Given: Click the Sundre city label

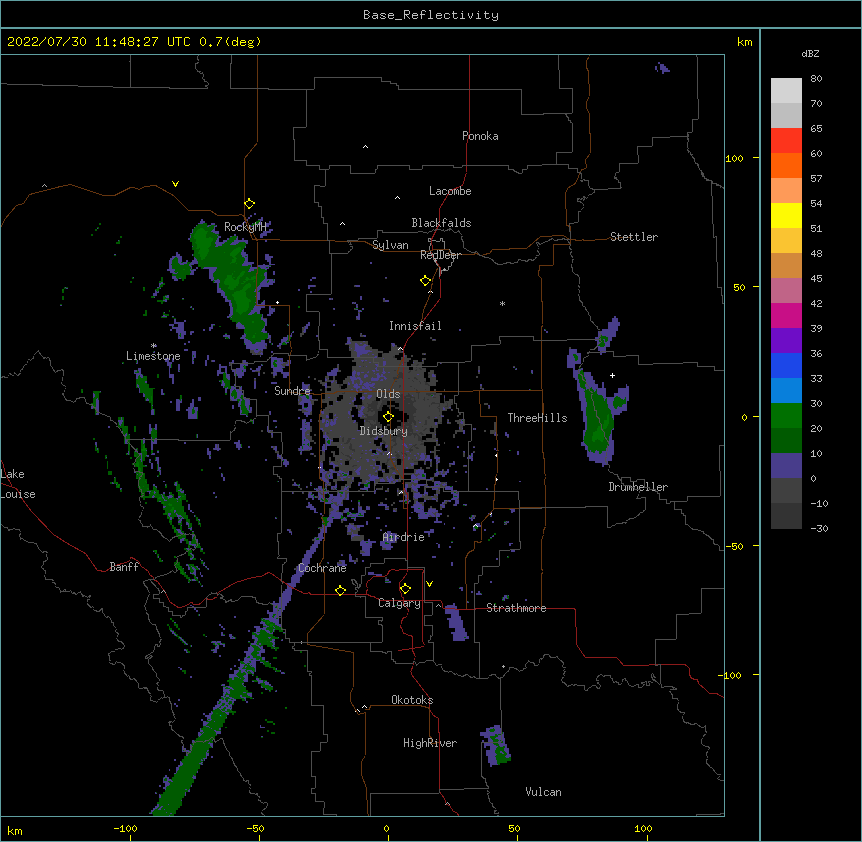Looking at the screenshot, I should 292,391.
